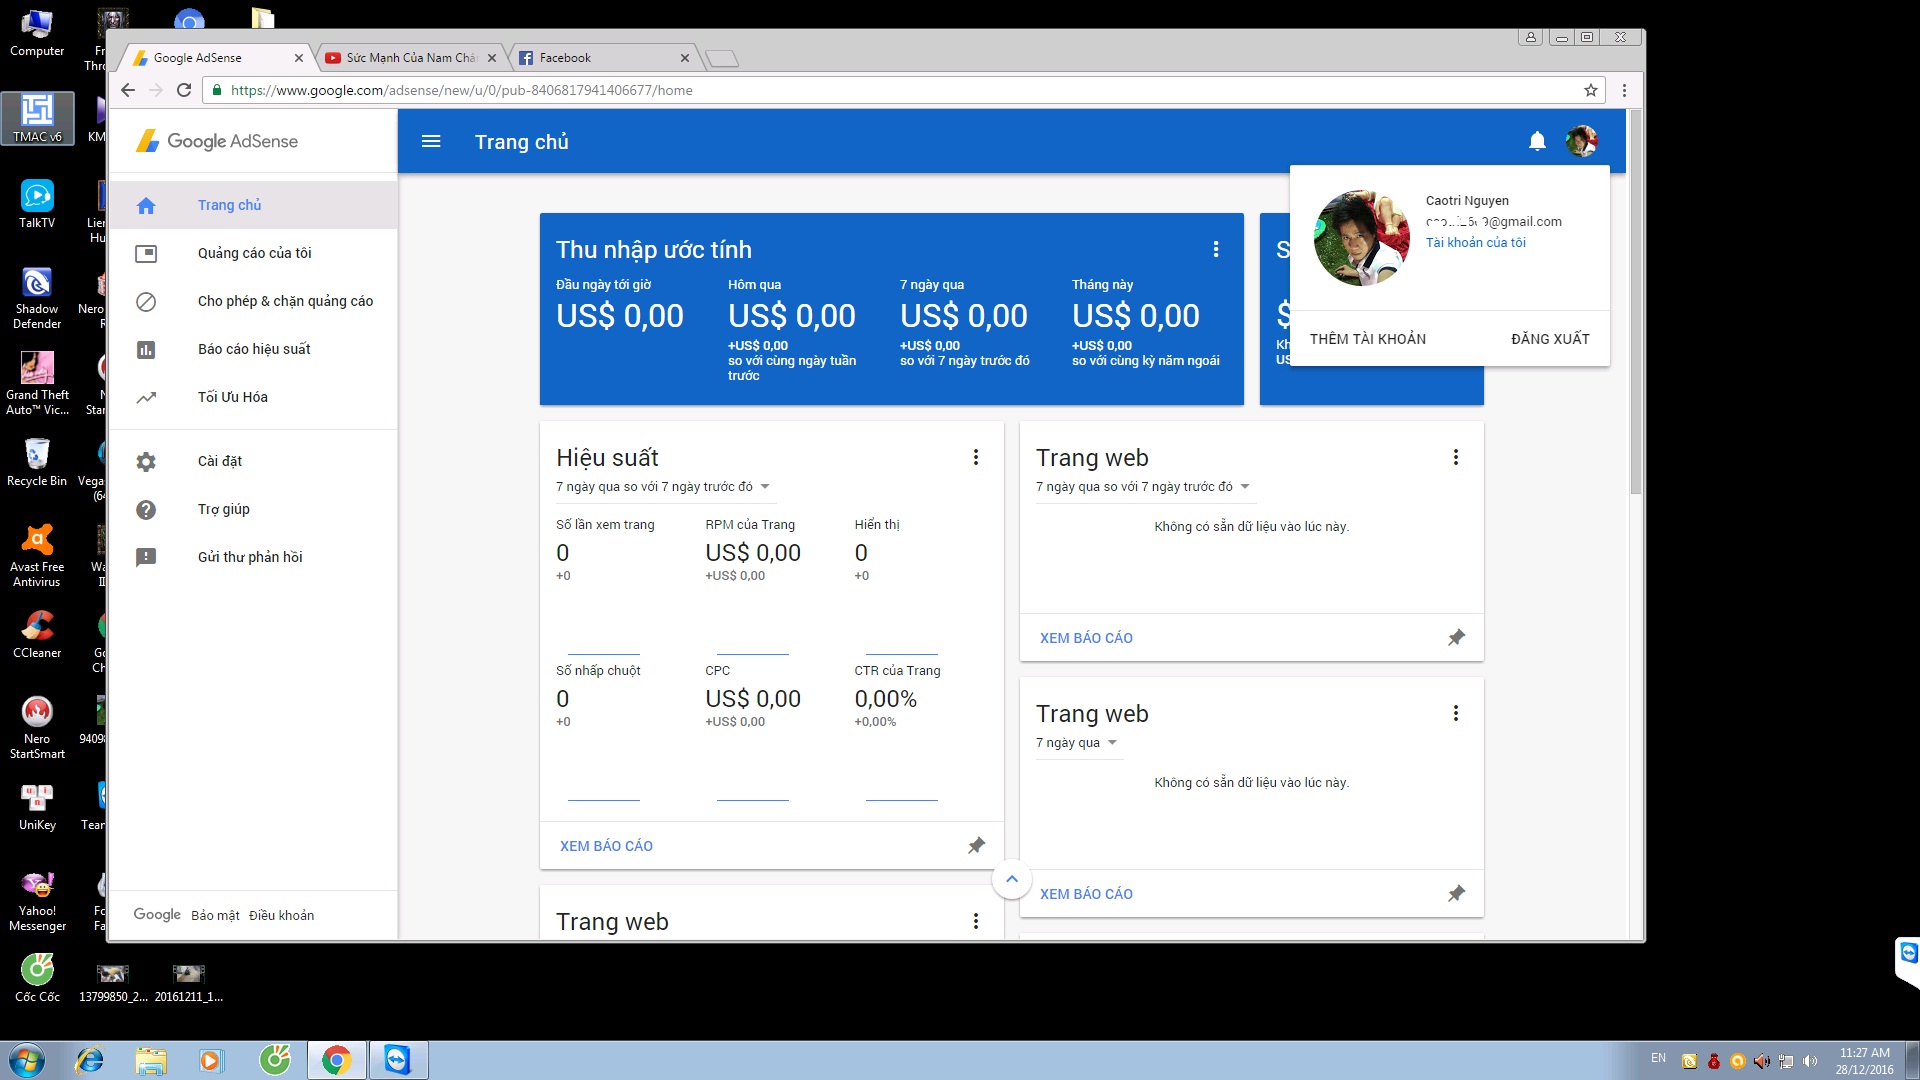Click the notifications bell icon
This screenshot has width=1920, height=1080.
click(x=1537, y=142)
